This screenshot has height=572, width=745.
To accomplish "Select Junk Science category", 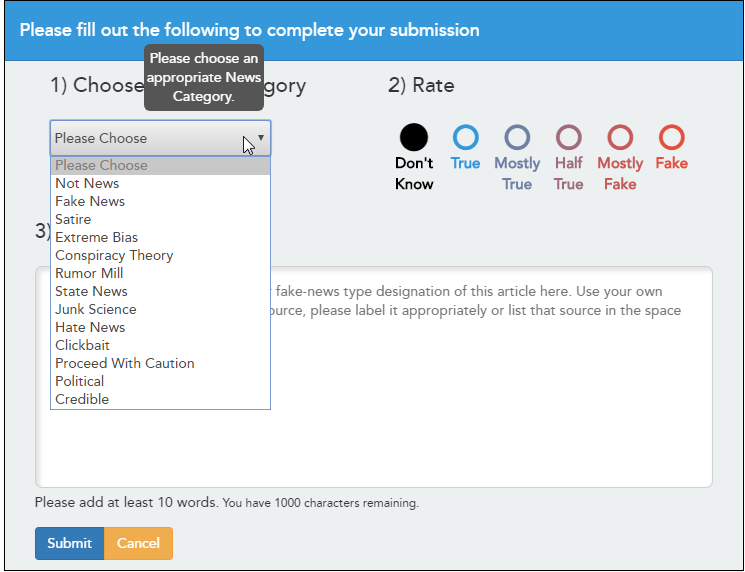I will click(161, 309).
